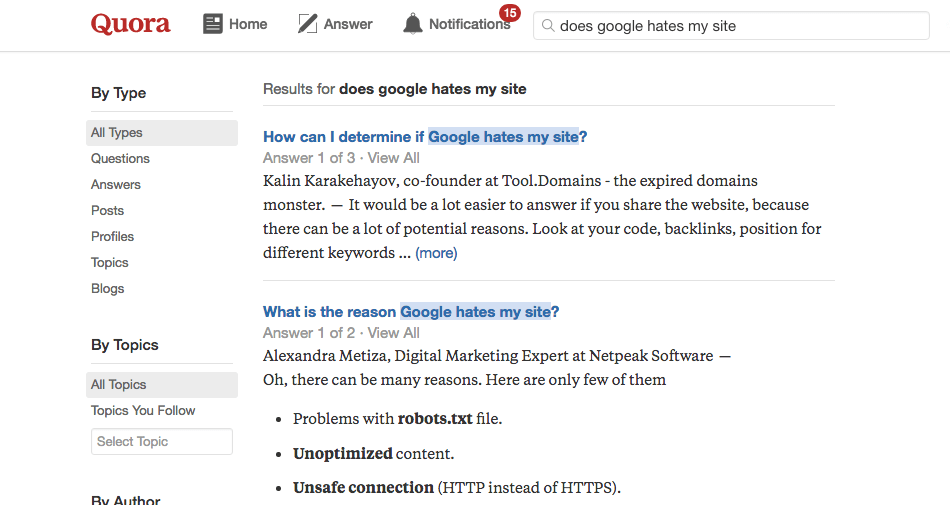The height and width of the screenshot is (505, 950).
Task: Filter results by Posts
Action: pyautogui.click(x=107, y=211)
